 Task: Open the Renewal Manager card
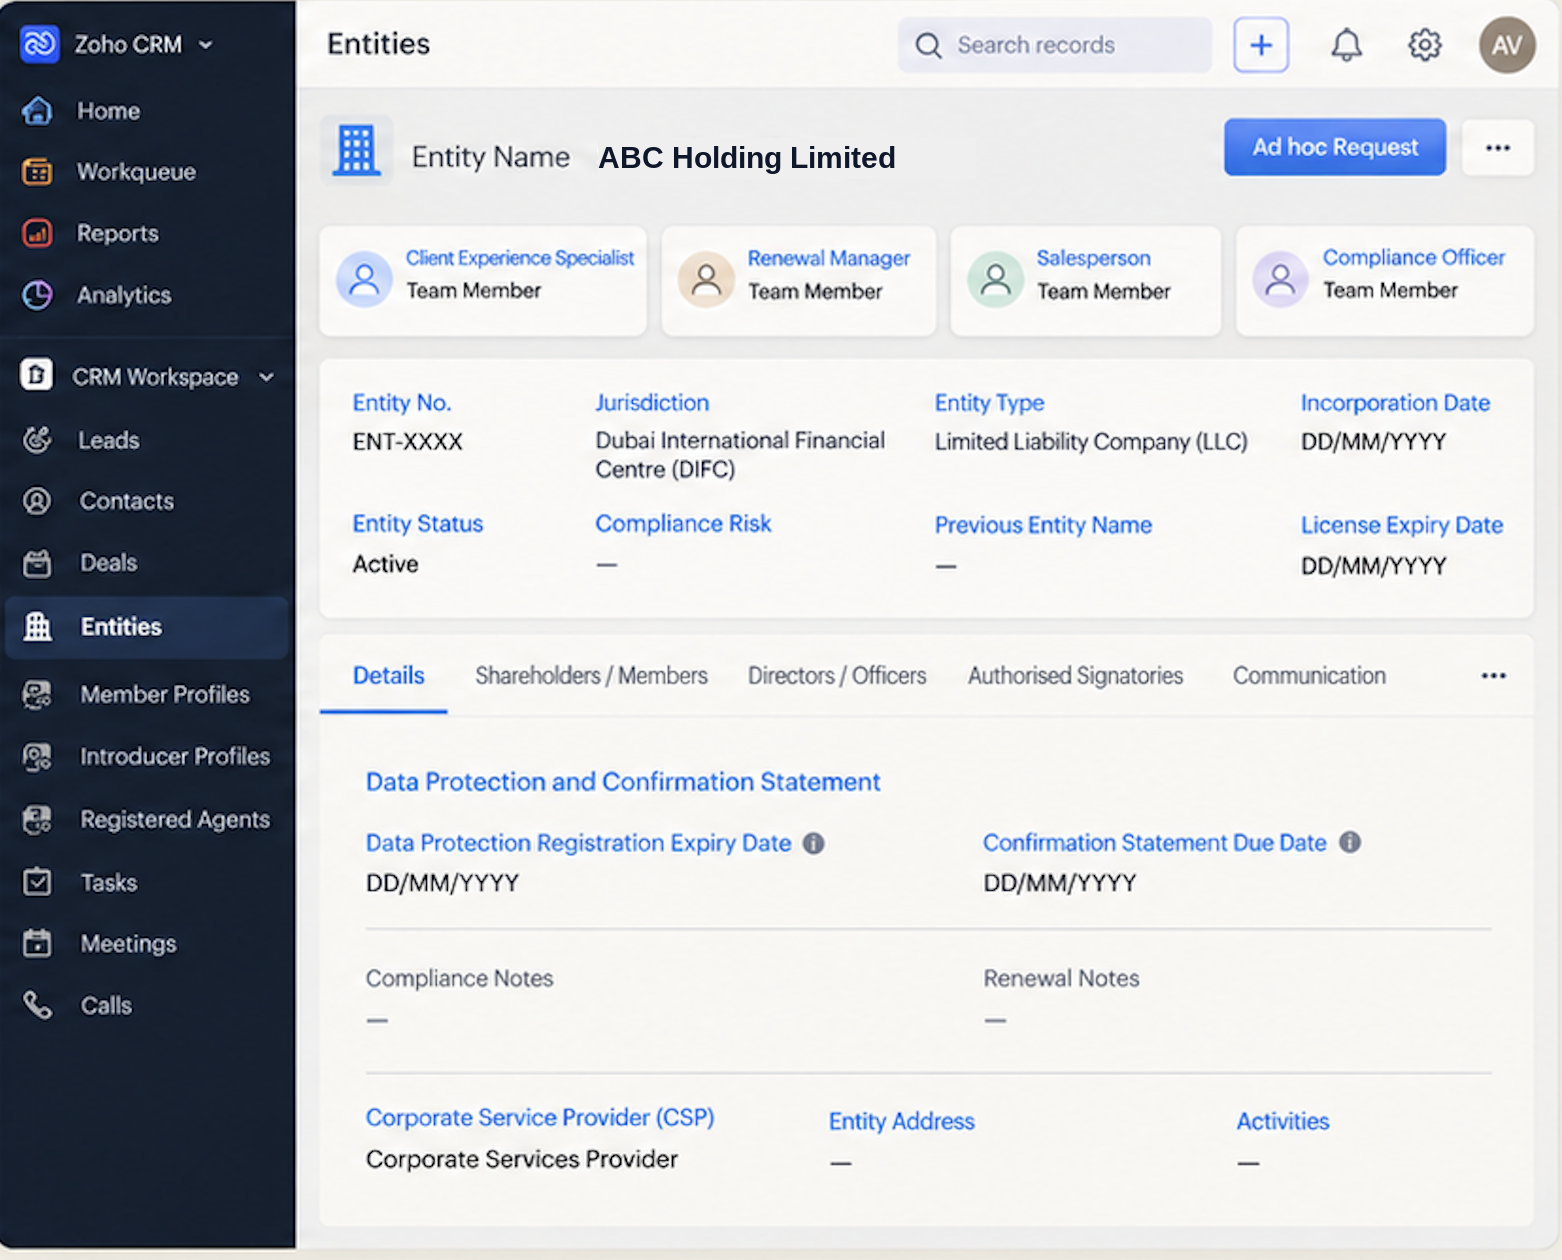click(798, 280)
